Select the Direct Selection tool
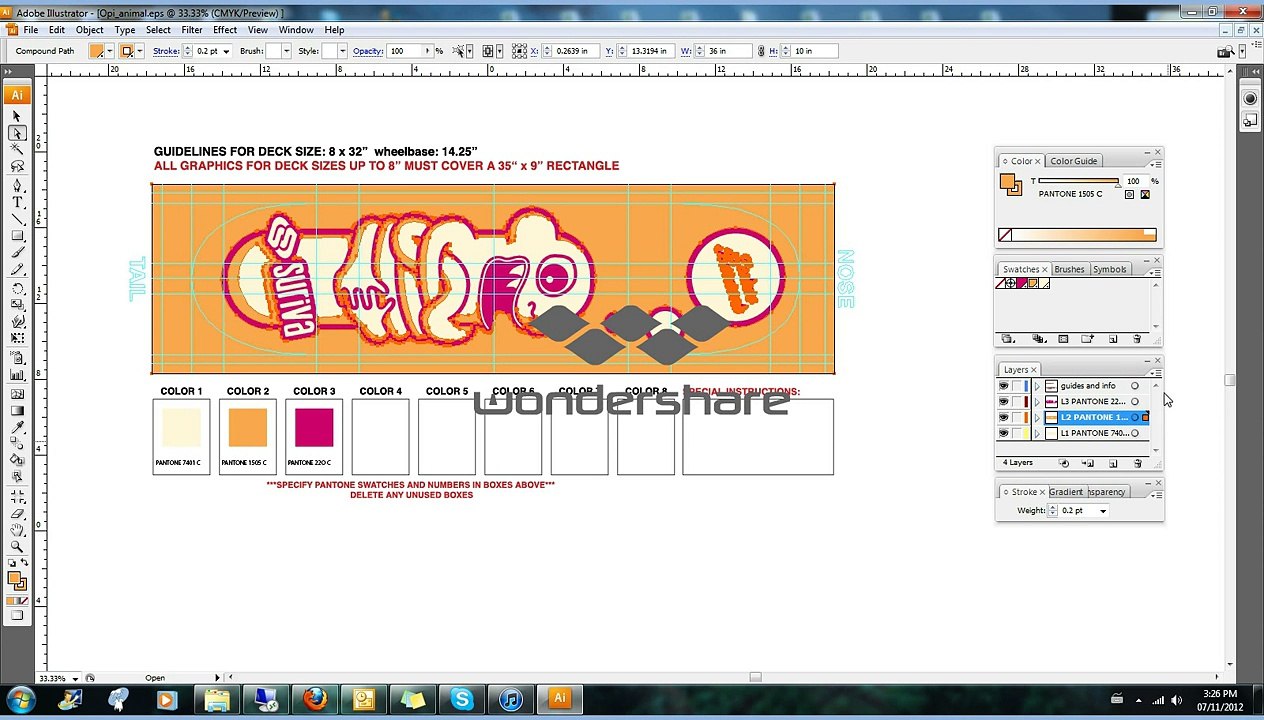Viewport: 1264px width, 720px height. click(17, 133)
